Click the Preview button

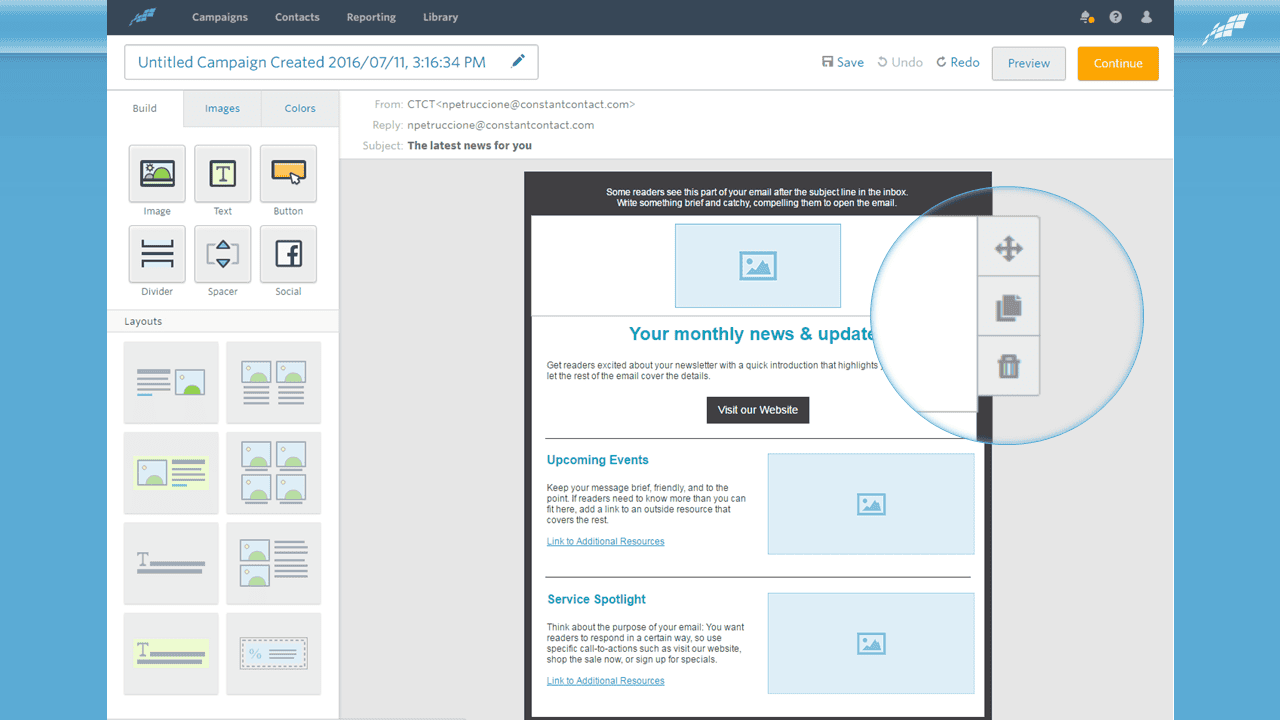point(1029,63)
